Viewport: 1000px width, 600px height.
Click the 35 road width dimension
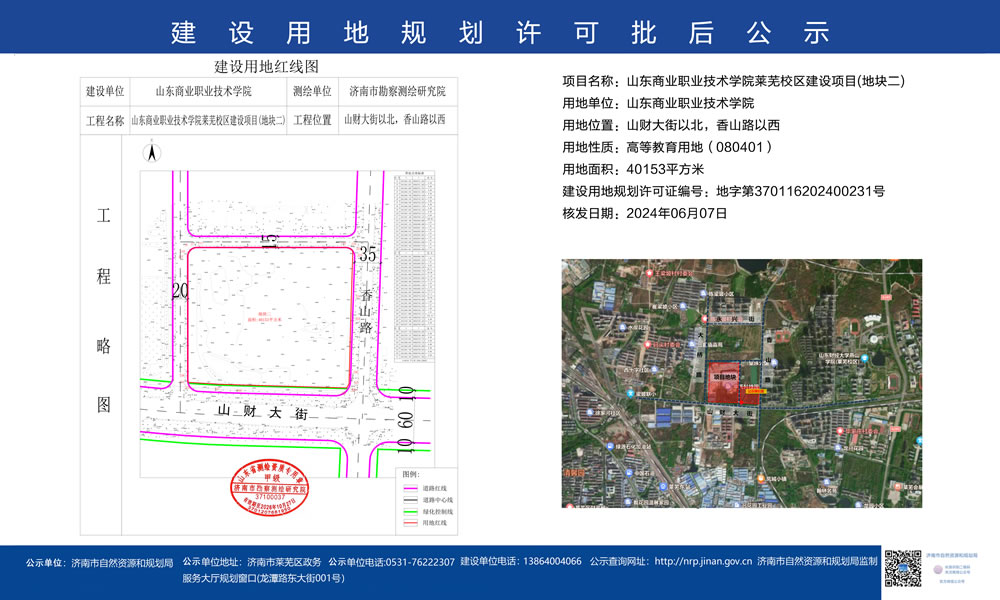(x=368, y=254)
